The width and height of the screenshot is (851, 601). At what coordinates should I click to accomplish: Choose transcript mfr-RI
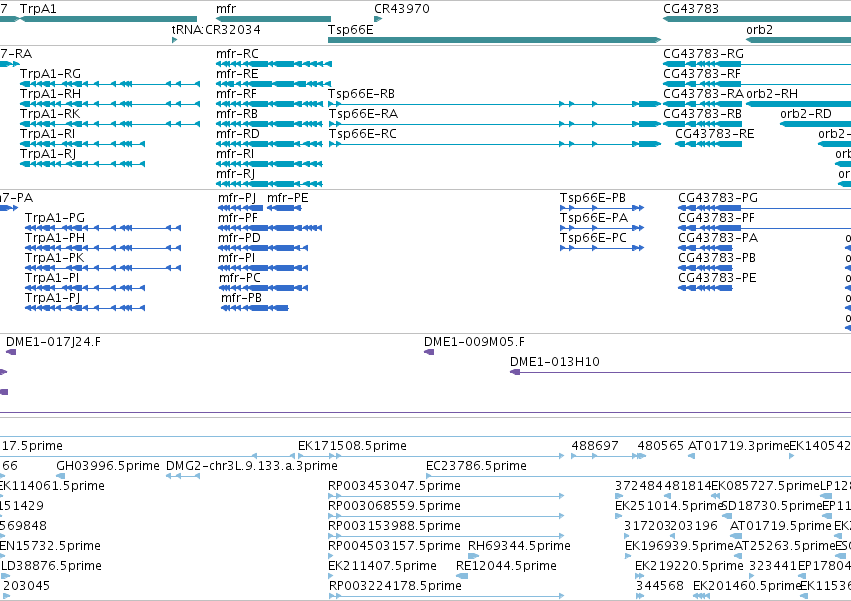pos(235,154)
